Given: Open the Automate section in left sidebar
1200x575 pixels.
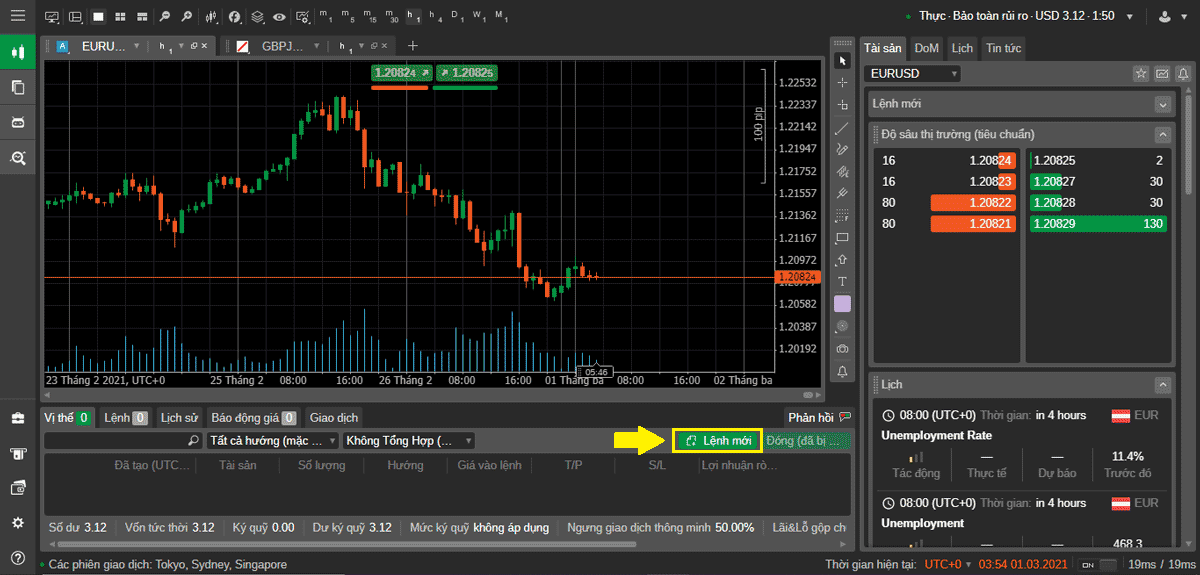Looking at the screenshot, I should click(x=17, y=122).
